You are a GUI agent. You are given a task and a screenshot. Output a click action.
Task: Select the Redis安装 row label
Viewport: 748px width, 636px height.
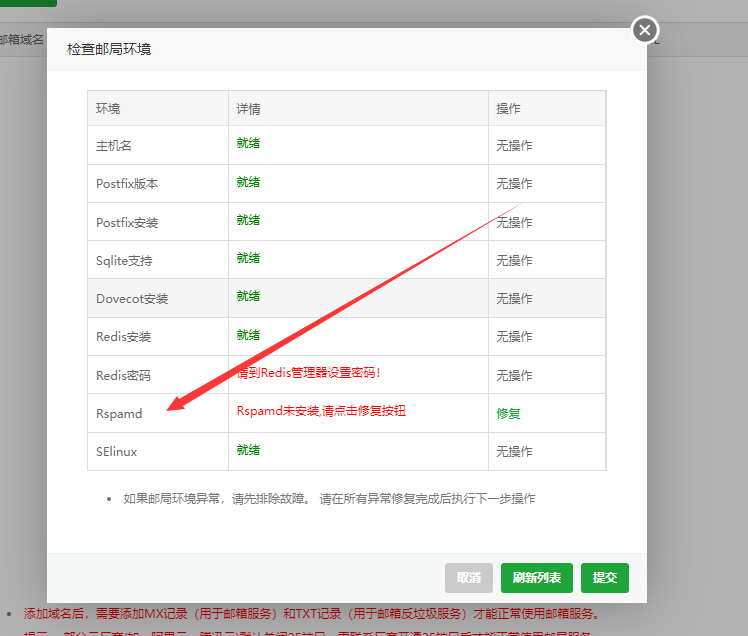[x=124, y=336]
